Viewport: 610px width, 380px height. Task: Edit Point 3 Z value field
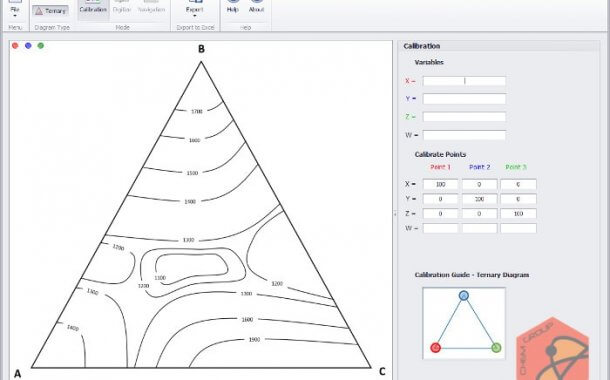518,214
